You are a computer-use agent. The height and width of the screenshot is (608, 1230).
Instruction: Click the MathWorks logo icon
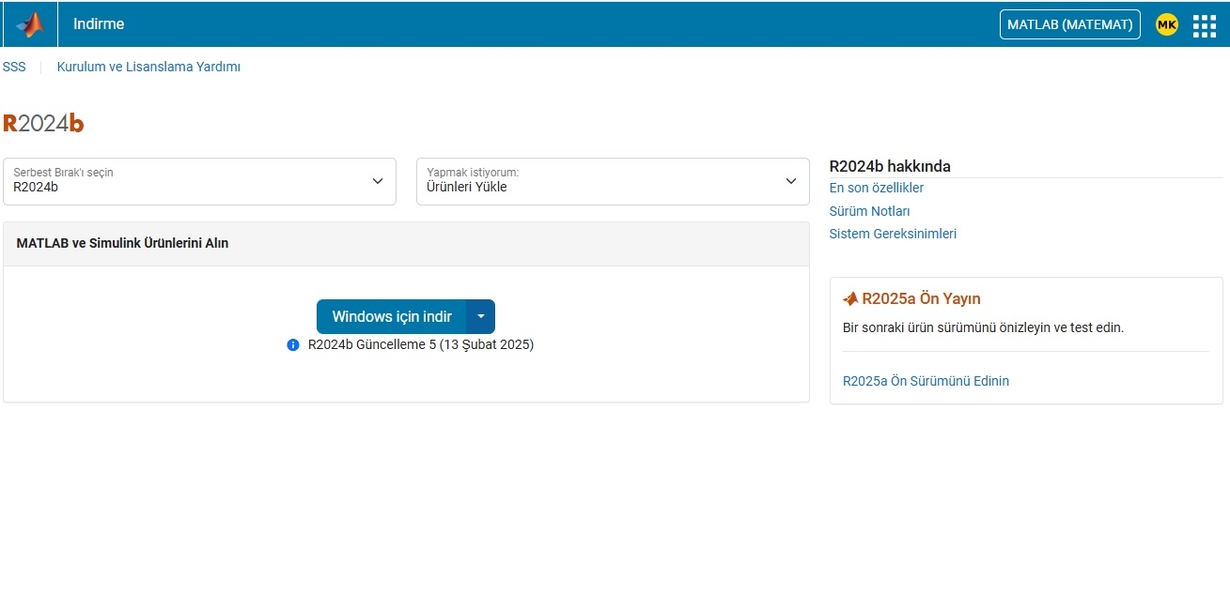[30, 24]
